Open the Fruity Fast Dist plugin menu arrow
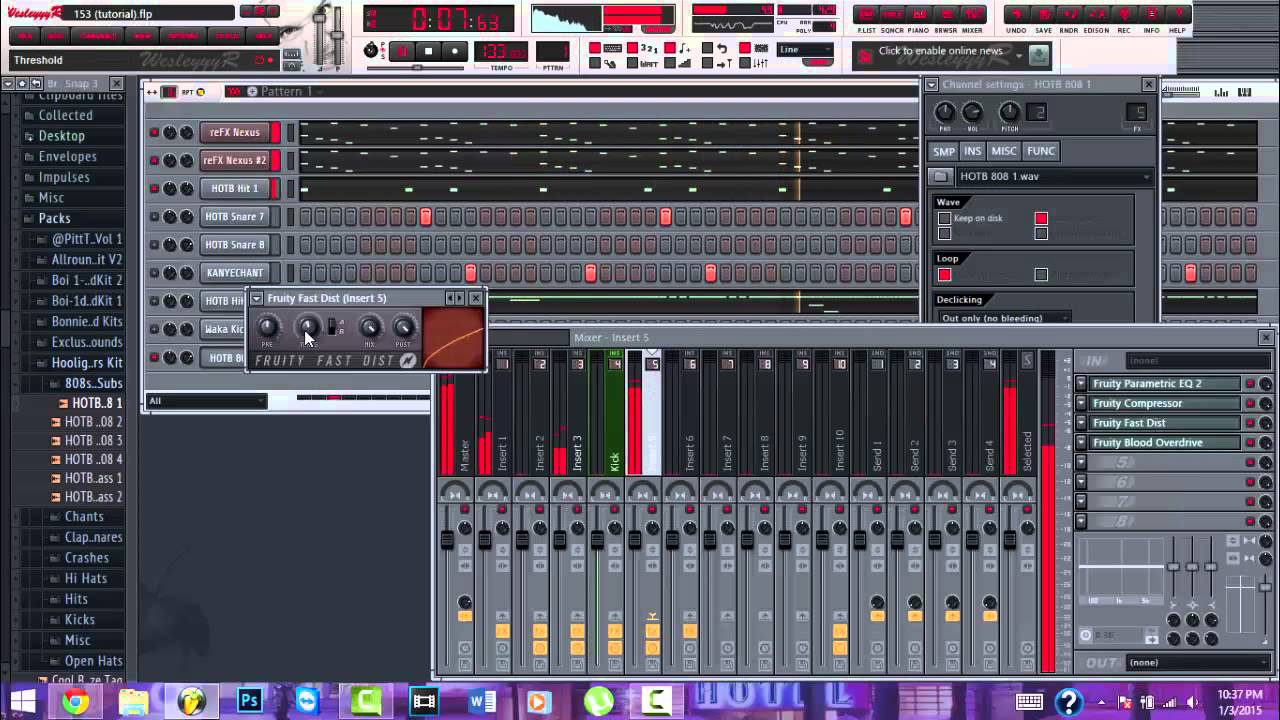This screenshot has height=720, width=1280. 257,298
